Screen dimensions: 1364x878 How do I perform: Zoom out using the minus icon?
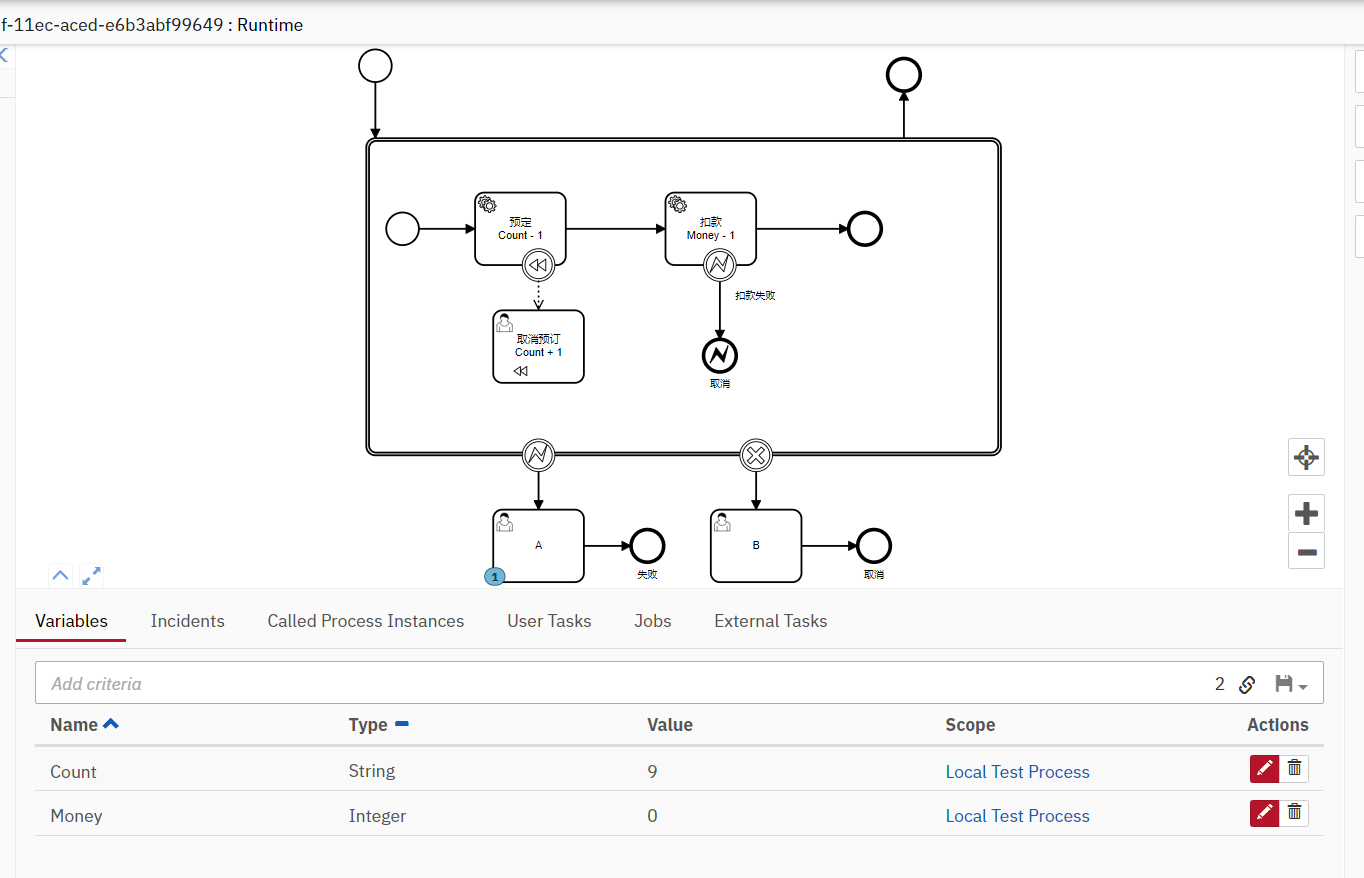(x=1306, y=551)
